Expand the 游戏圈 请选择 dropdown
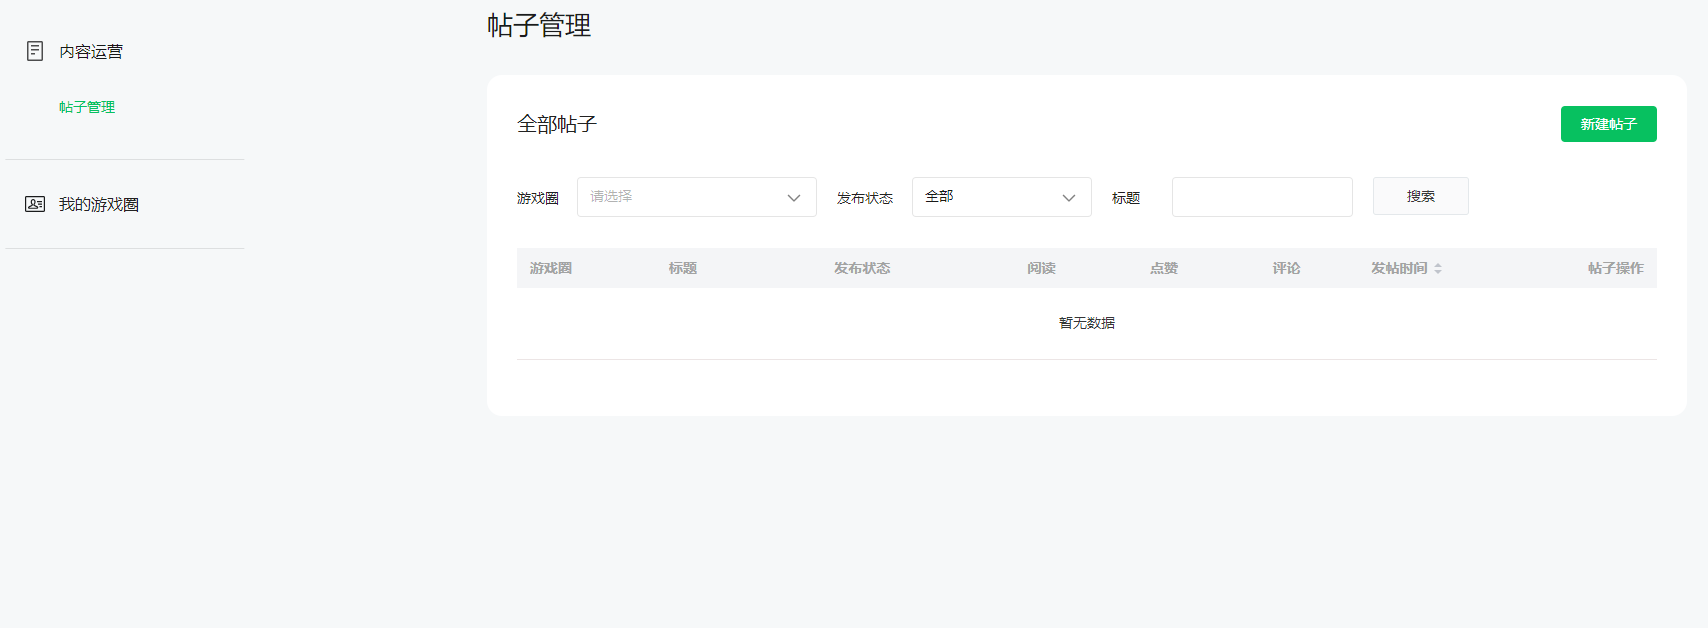This screenshot has width=1708, height=628. click(x=697, y=197)
